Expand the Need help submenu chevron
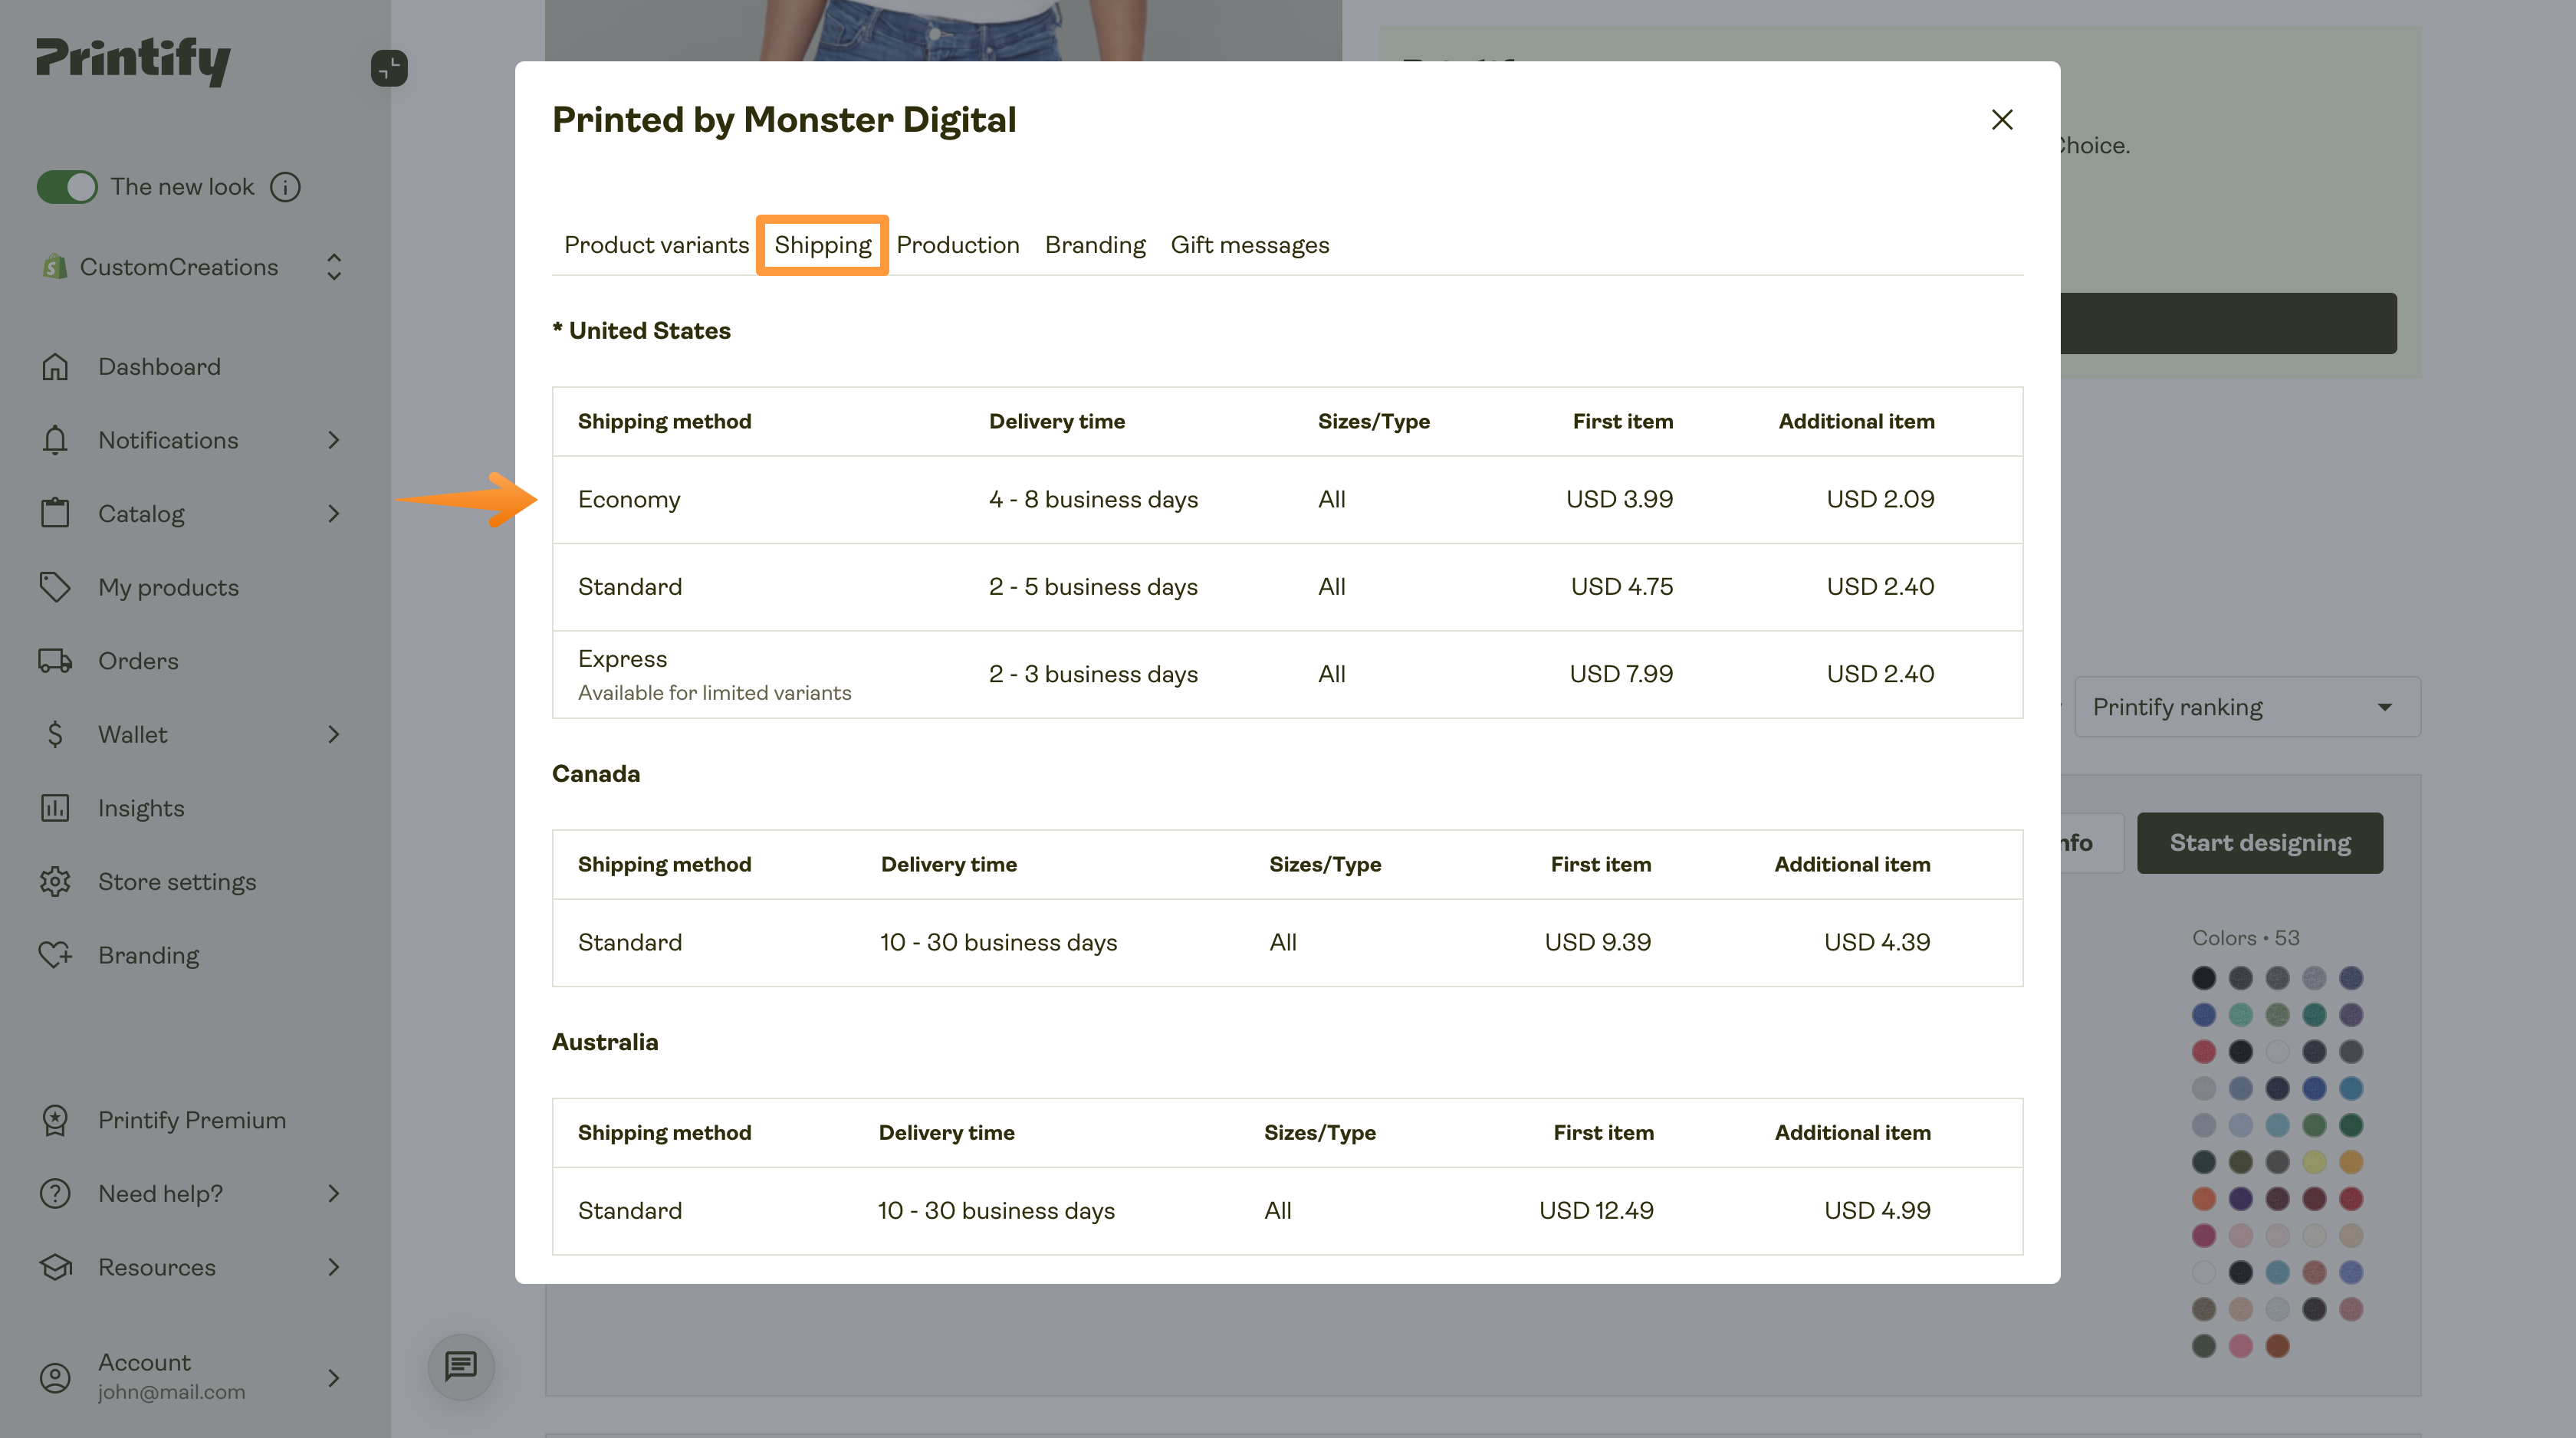This screenshot has width=2576, height=1438. point(334,1194)
